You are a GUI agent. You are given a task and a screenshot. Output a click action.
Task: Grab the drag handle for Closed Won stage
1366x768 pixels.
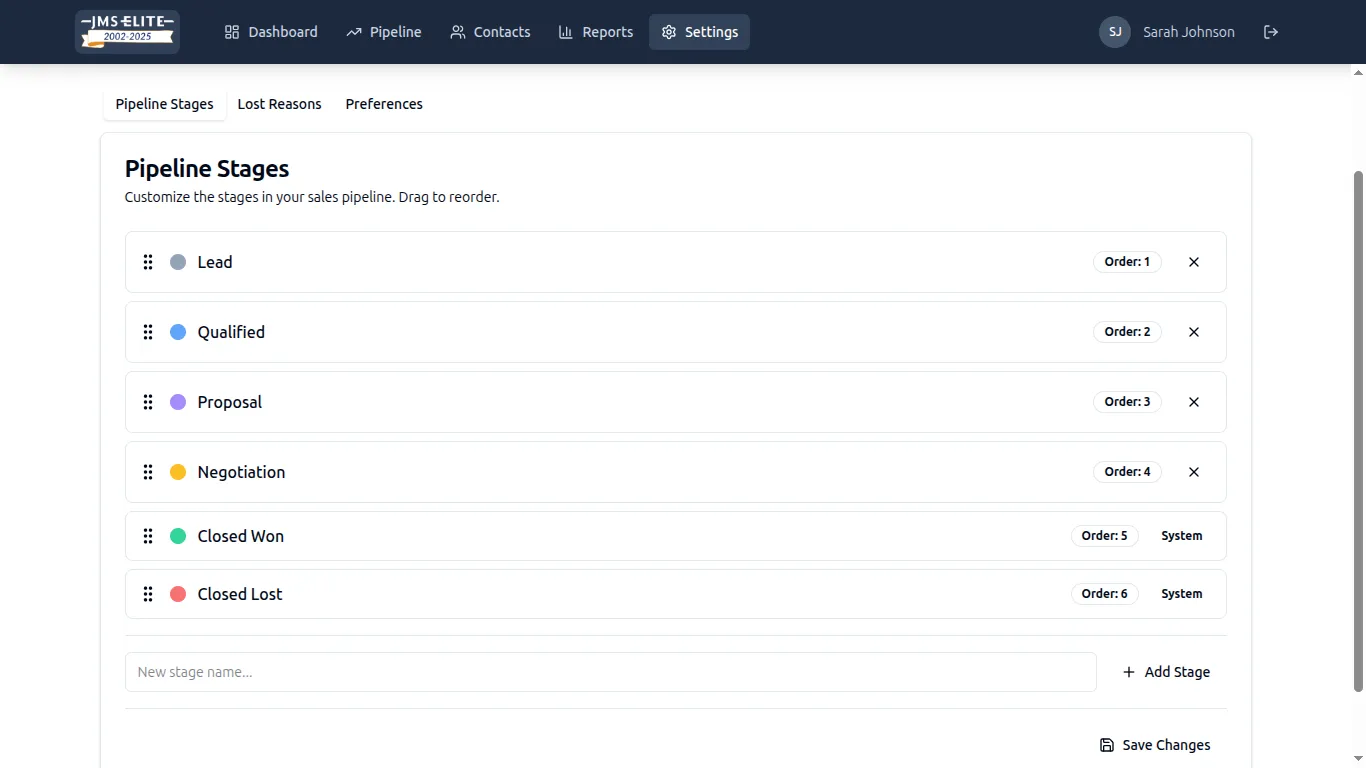(148, 536)
